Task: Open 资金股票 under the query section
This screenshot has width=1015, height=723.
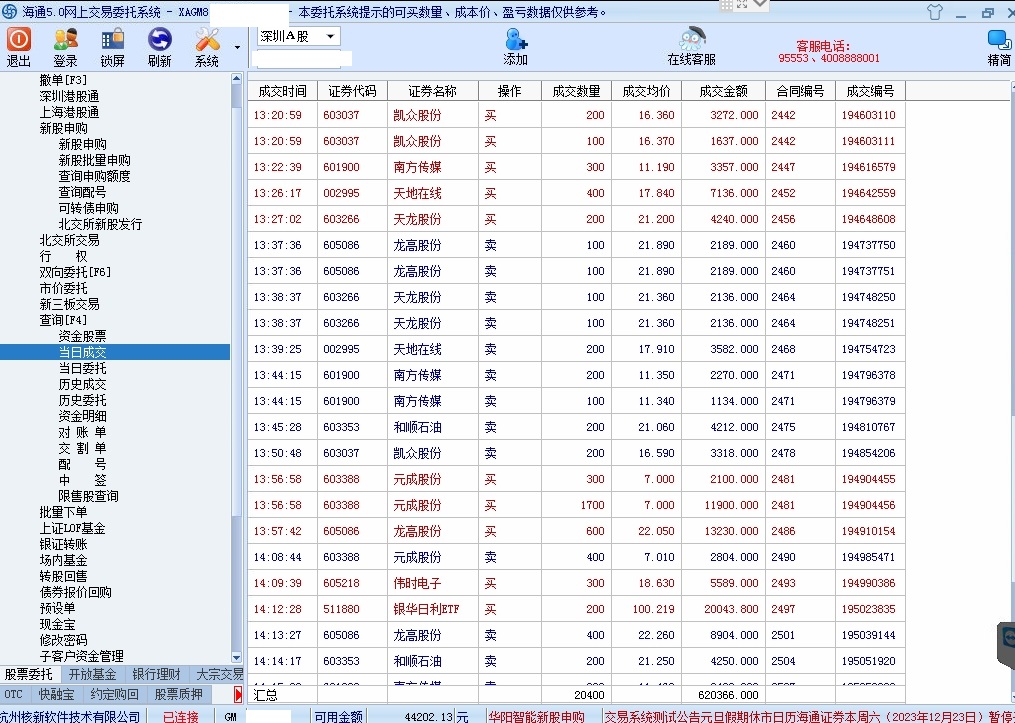Action: coord(82,336)
